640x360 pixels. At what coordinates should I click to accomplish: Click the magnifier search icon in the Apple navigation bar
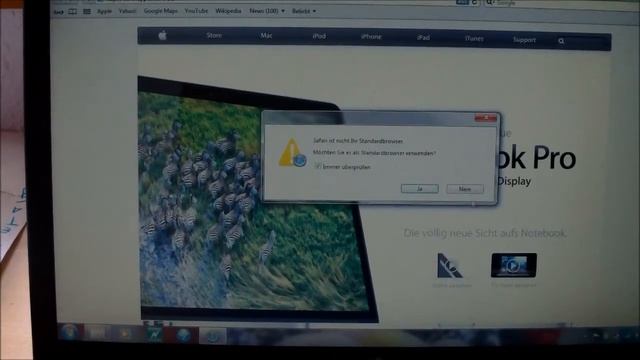tap(561, 41)
